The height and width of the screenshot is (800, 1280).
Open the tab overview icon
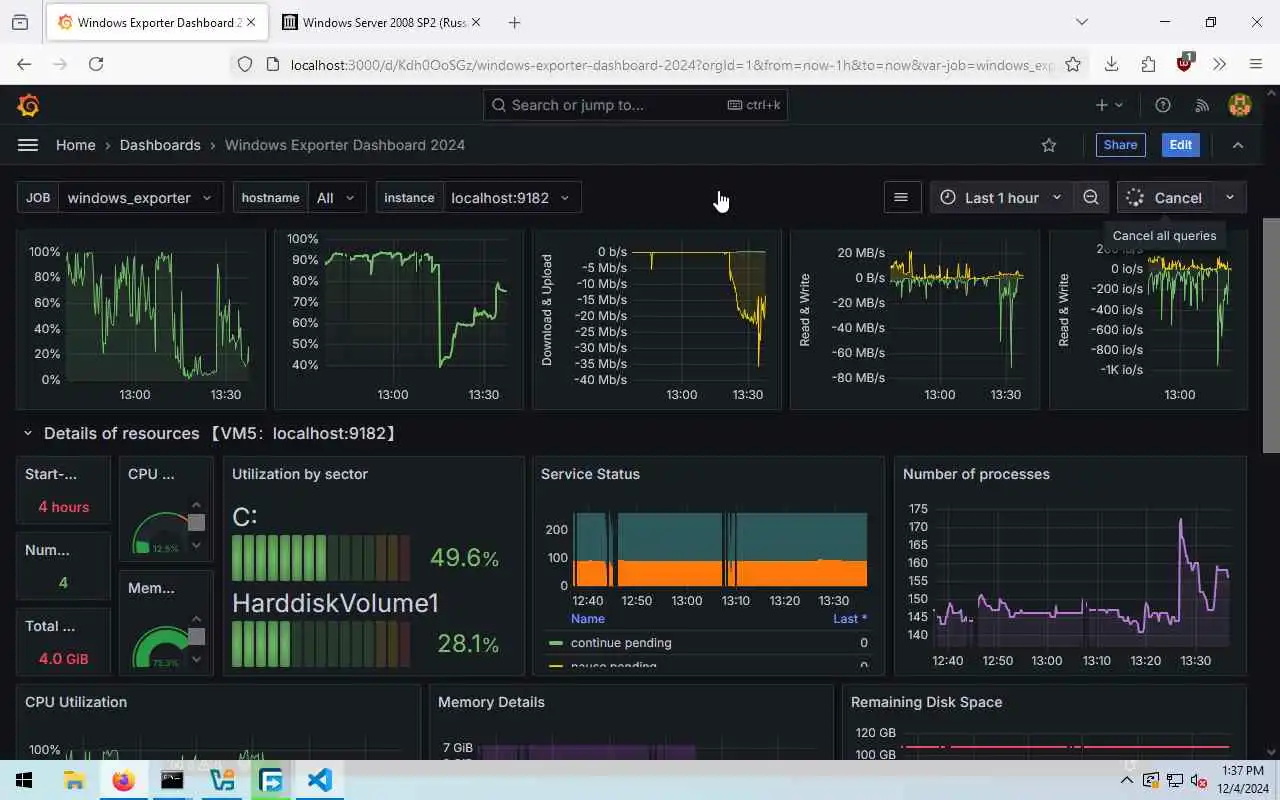tap(20, 22)
